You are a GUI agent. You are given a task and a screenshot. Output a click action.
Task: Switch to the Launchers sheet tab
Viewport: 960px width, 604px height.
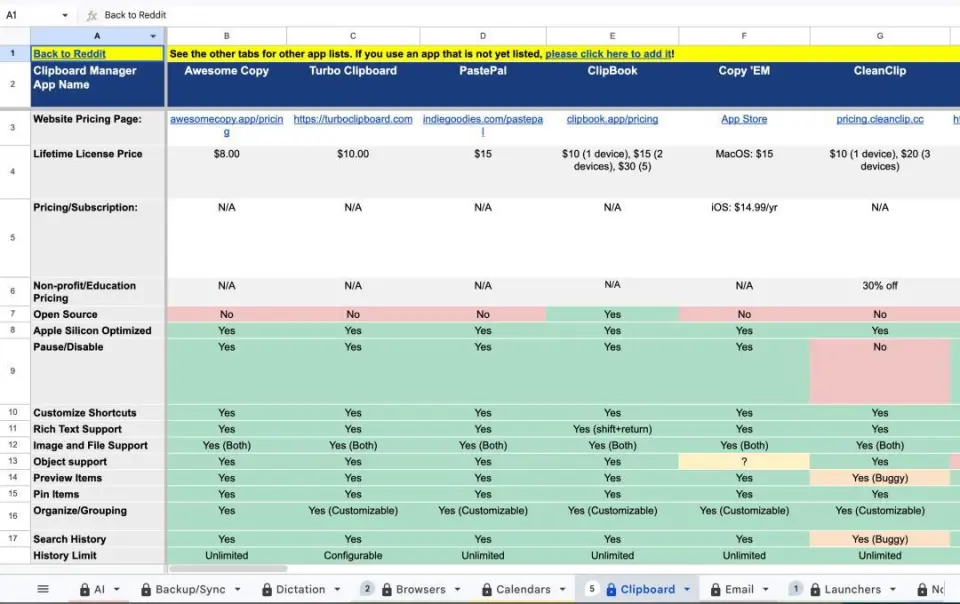pyautogui.click(x=852, y=589)
